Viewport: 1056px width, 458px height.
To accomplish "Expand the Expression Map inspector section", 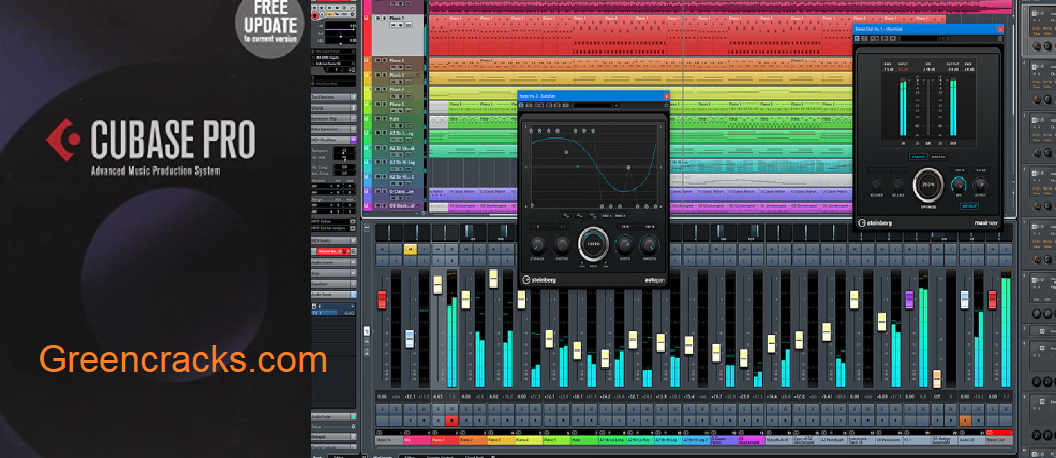I will pos(333,119).
